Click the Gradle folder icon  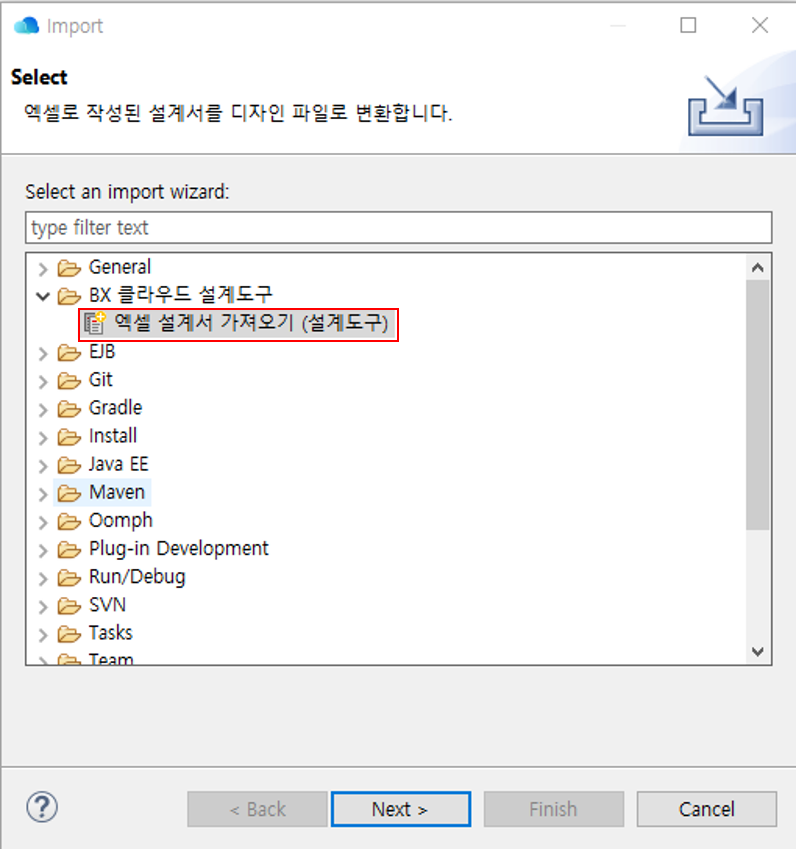(69, 408)
